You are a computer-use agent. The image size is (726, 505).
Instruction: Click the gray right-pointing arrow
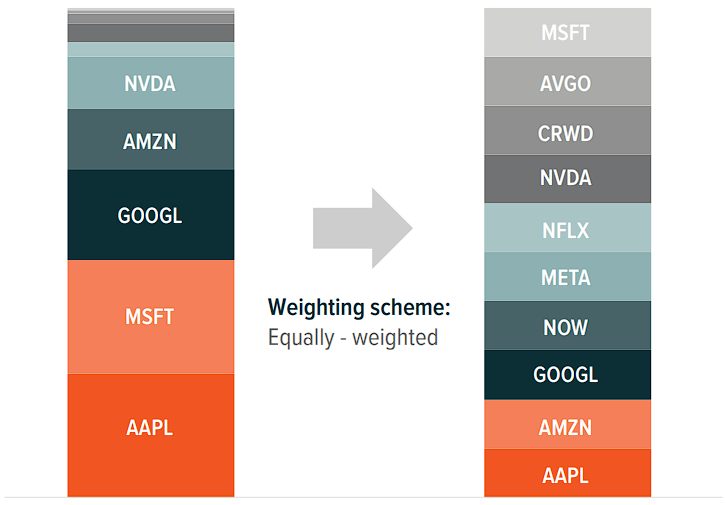tap(362, 228)
